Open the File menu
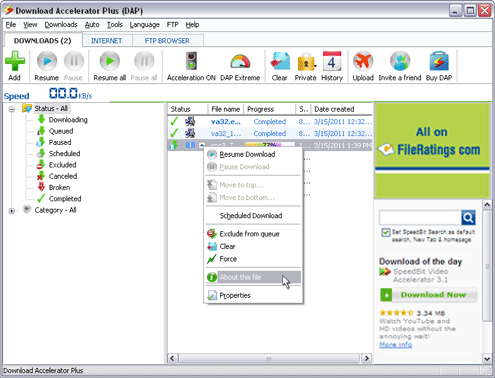The height and width of the screenshot is (378, 495). (11, 25)
